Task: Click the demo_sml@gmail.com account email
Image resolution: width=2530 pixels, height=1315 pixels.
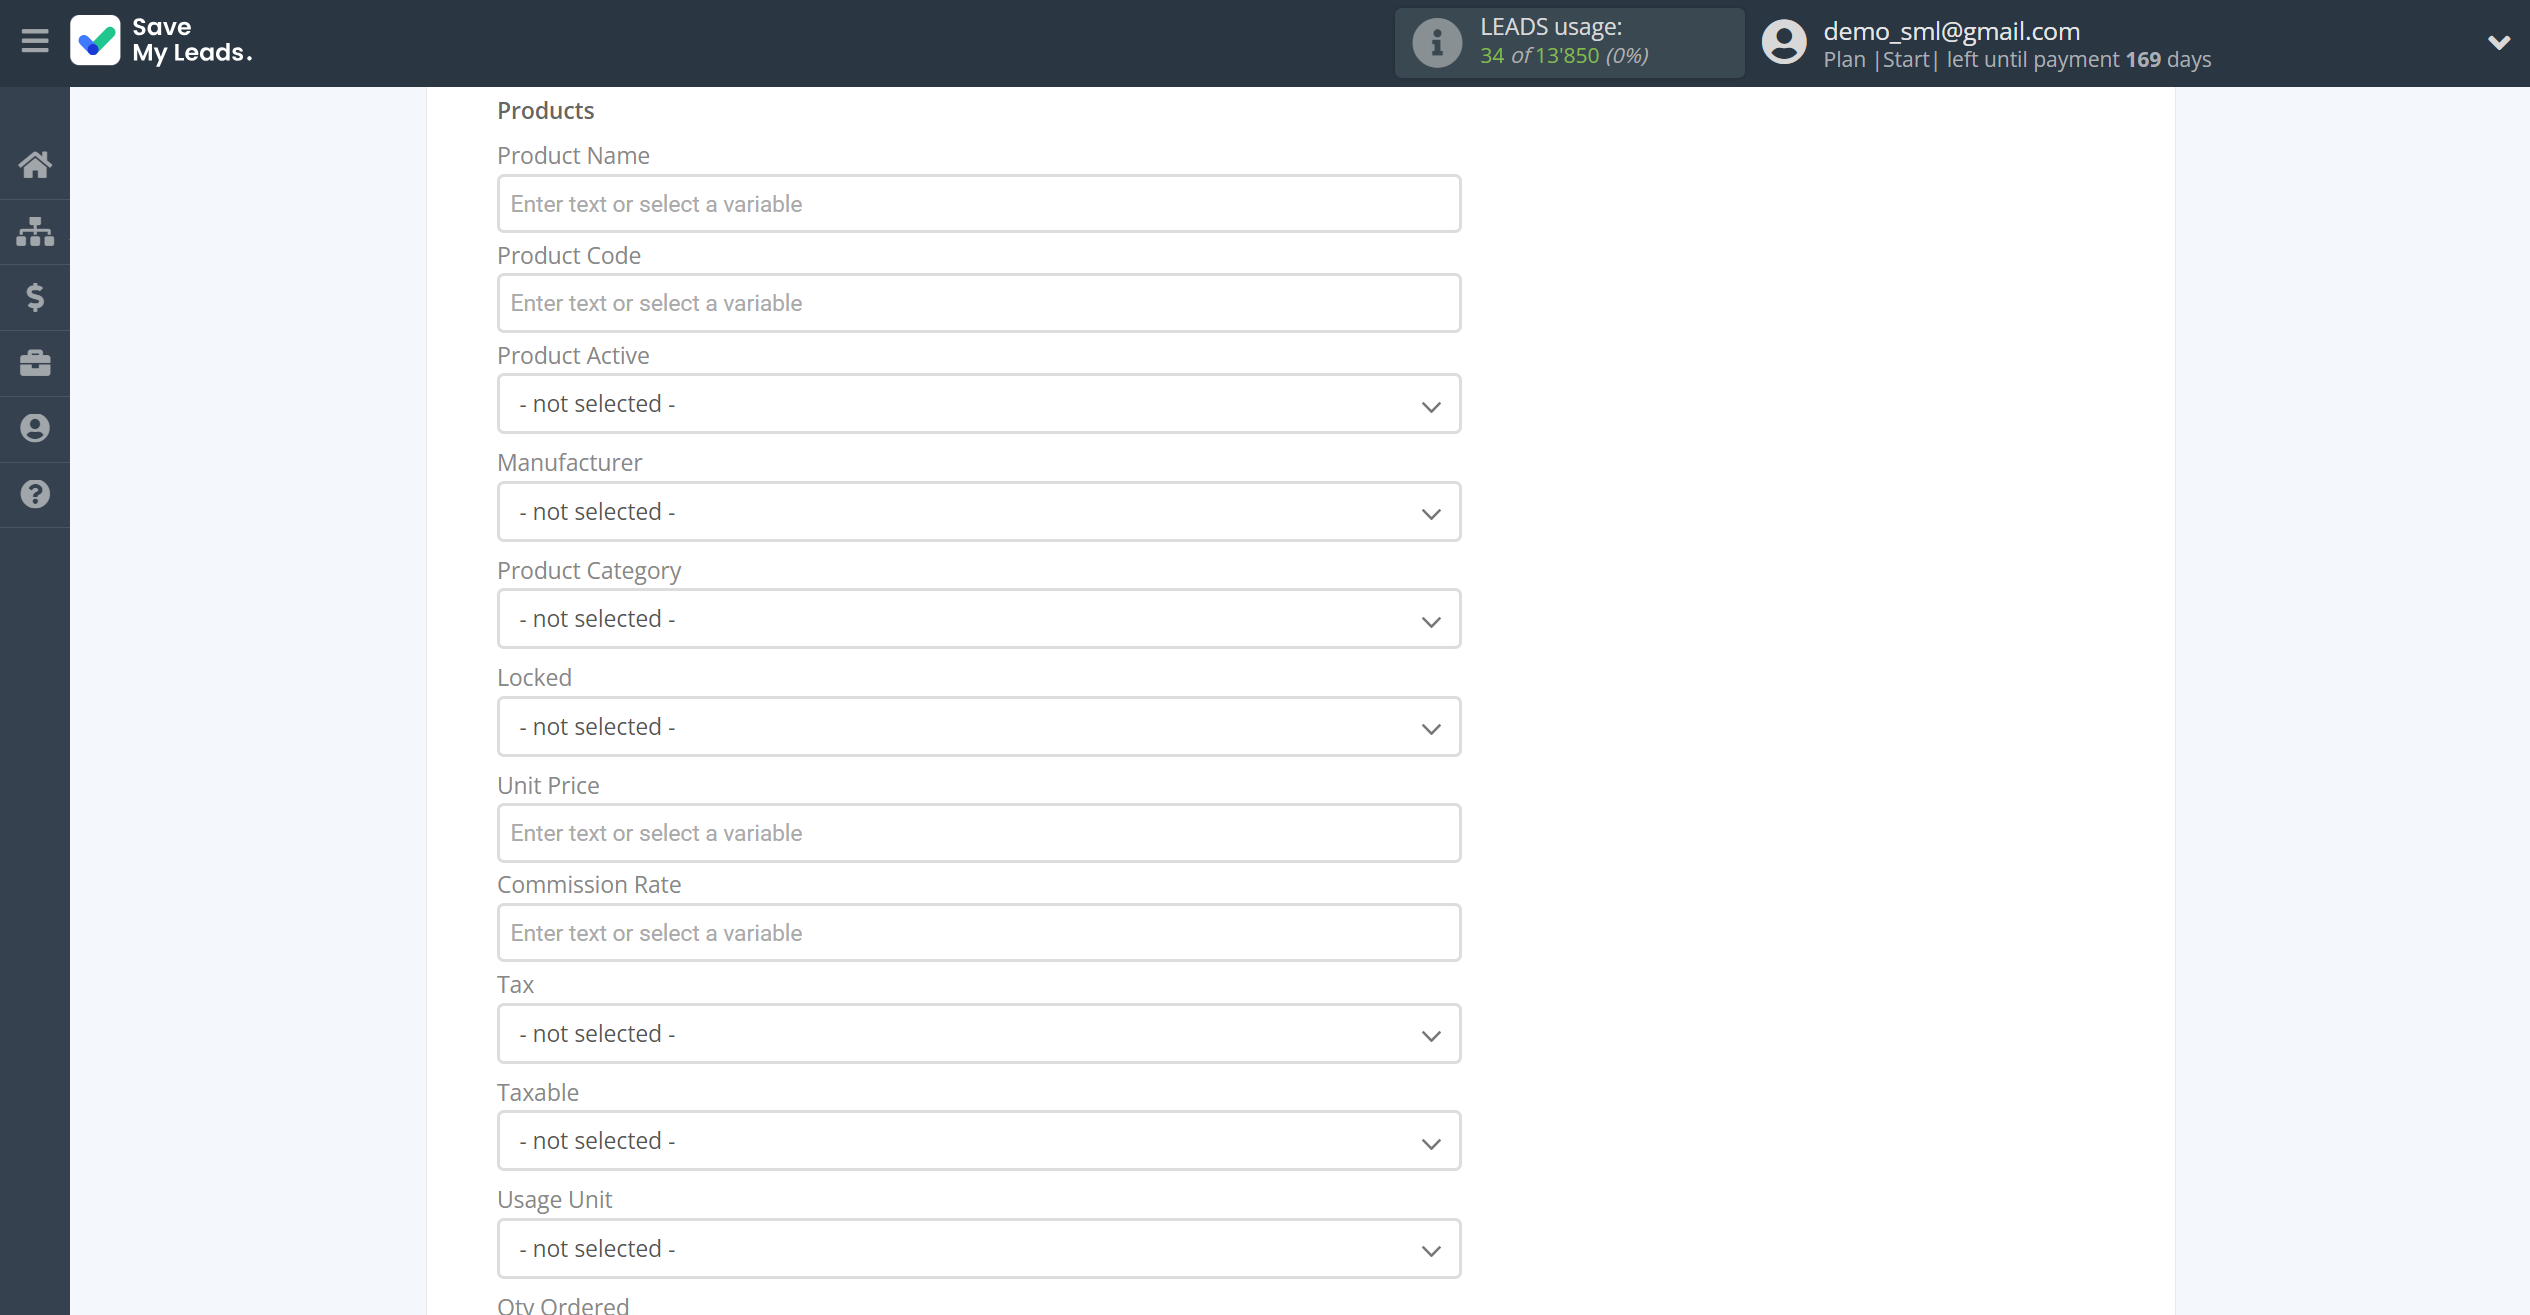Action: pyautogui.click(x=1951, y=31)
